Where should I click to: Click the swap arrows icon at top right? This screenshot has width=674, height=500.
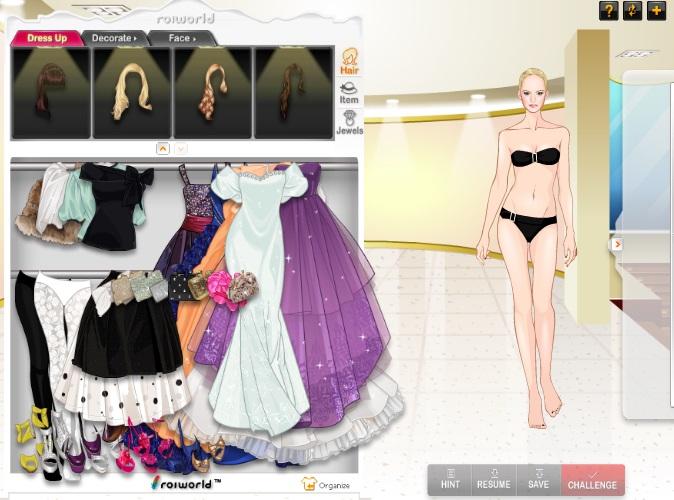point(631,11)
